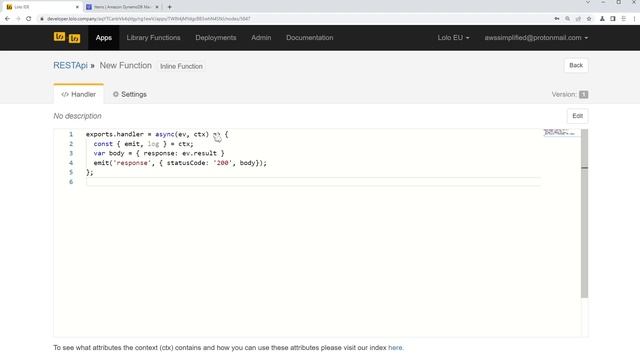Click code line 1 exports.handler
This screenshot has height=360, width=640.
tap(157, 134)
